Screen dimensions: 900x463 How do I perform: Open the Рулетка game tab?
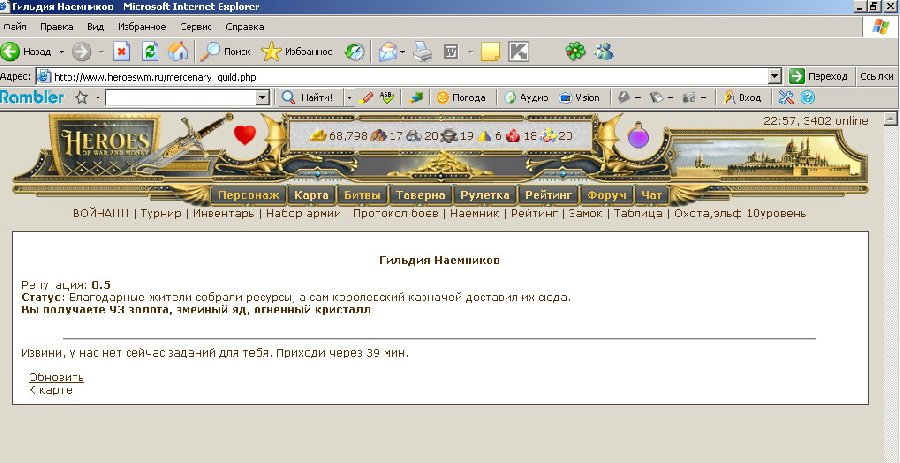click(486, 195)
